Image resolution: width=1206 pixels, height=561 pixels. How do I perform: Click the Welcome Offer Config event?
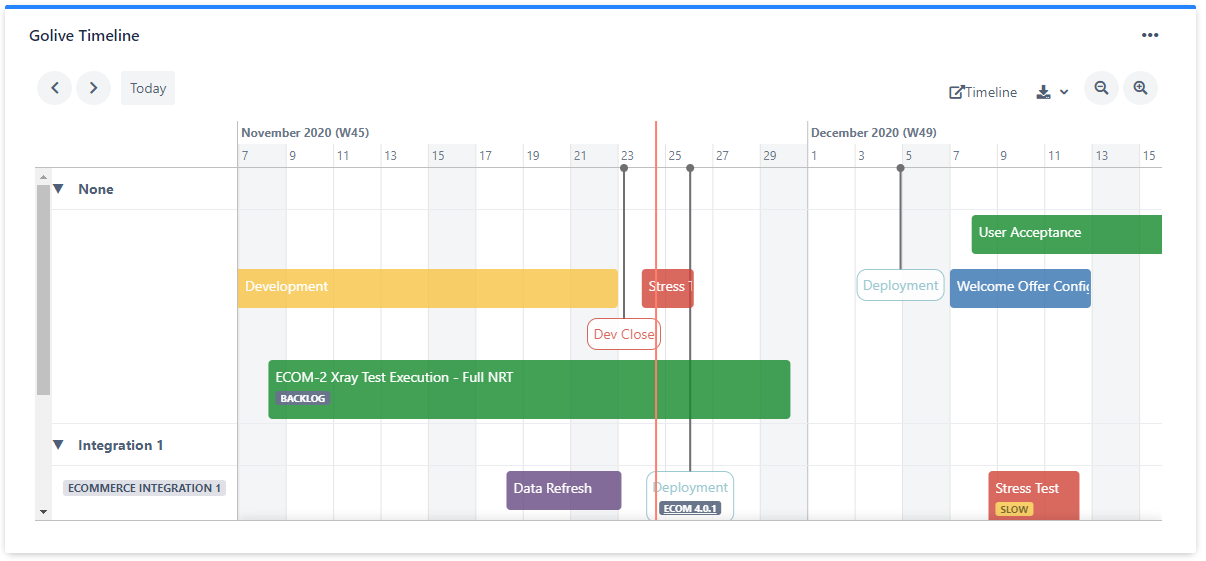pyautogui.click(x=1020, y=287)
